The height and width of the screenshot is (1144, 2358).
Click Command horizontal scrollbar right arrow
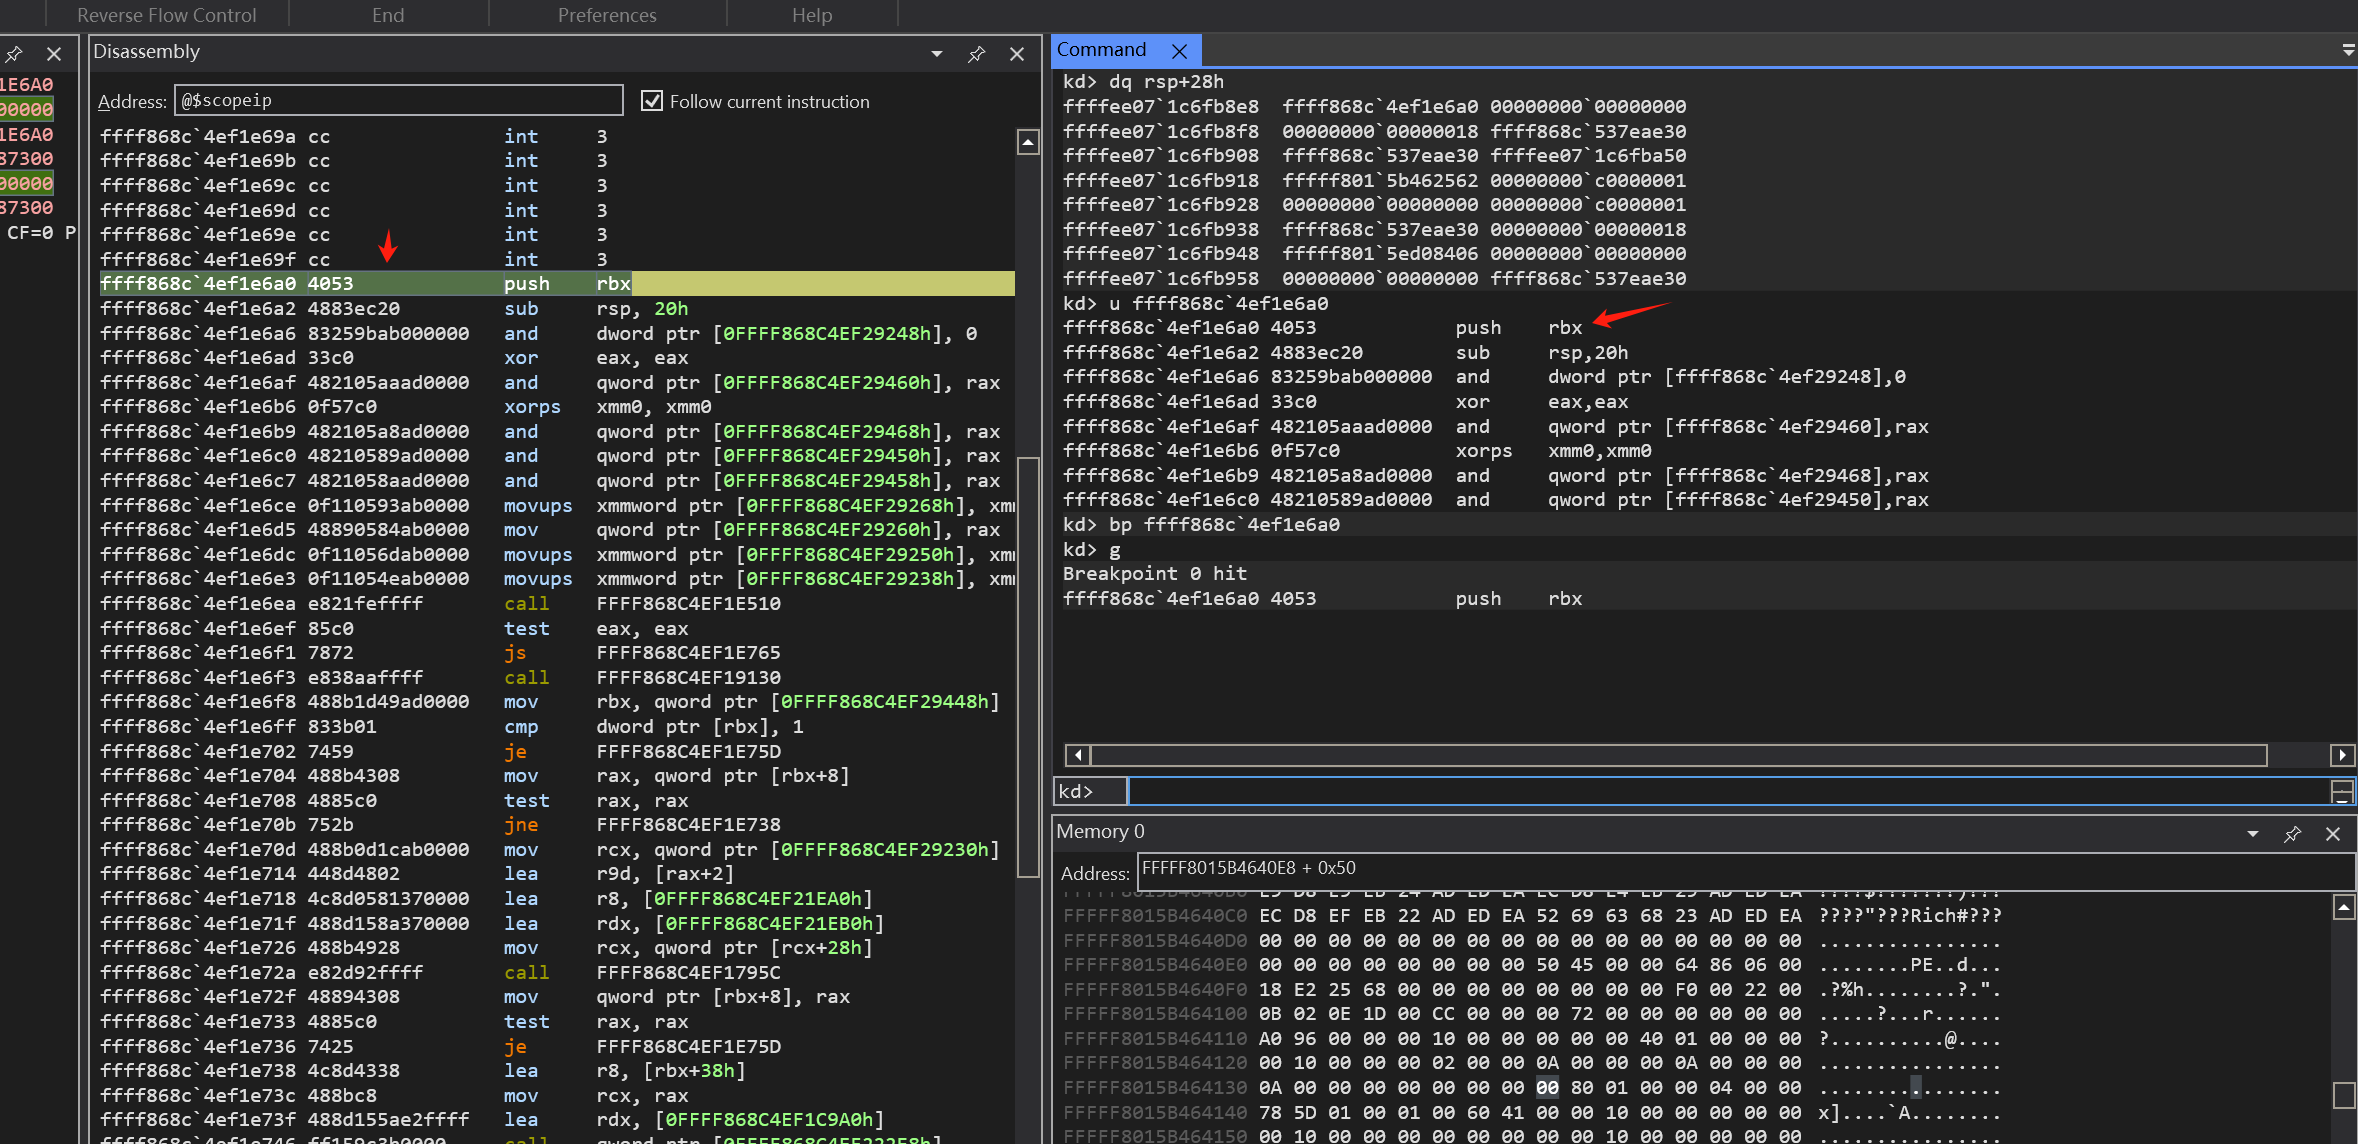pos(2342,755)
